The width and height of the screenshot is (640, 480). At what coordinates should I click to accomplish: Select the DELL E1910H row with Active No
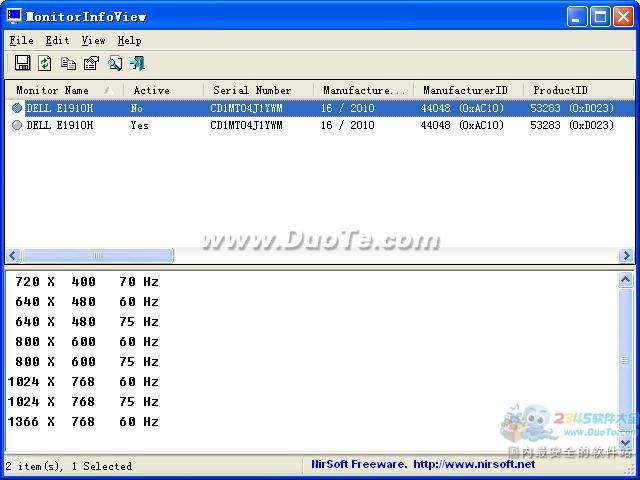tap(320, 108)
